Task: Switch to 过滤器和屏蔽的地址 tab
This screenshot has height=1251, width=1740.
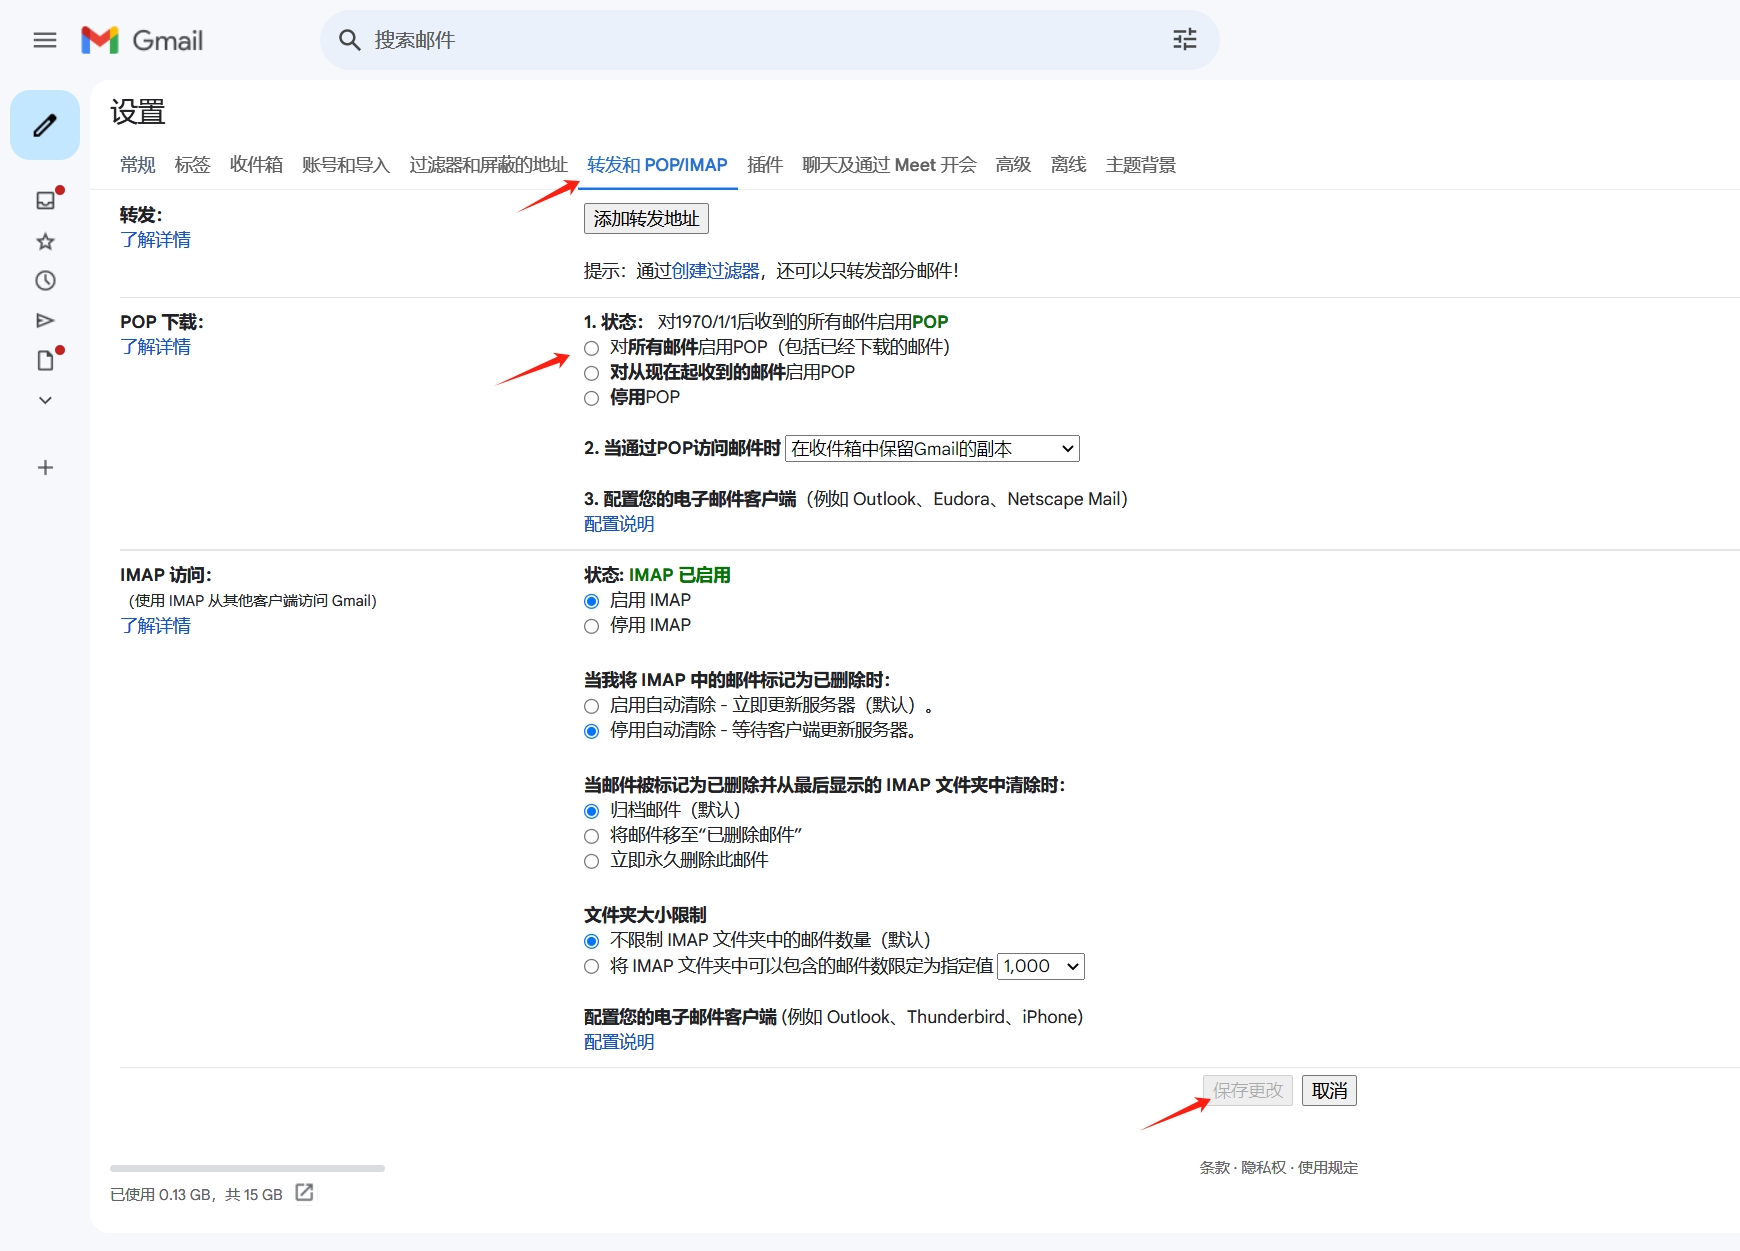Action: click(x=488, y=165)
